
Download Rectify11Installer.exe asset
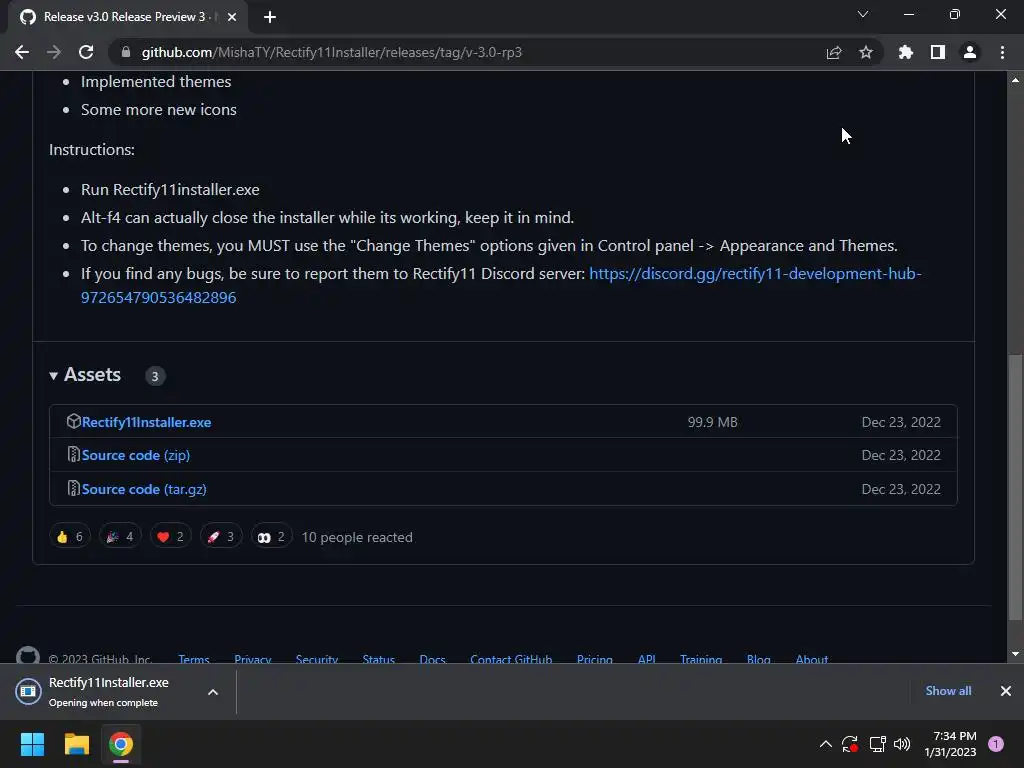pyautogui.click(x=146, y=422)
